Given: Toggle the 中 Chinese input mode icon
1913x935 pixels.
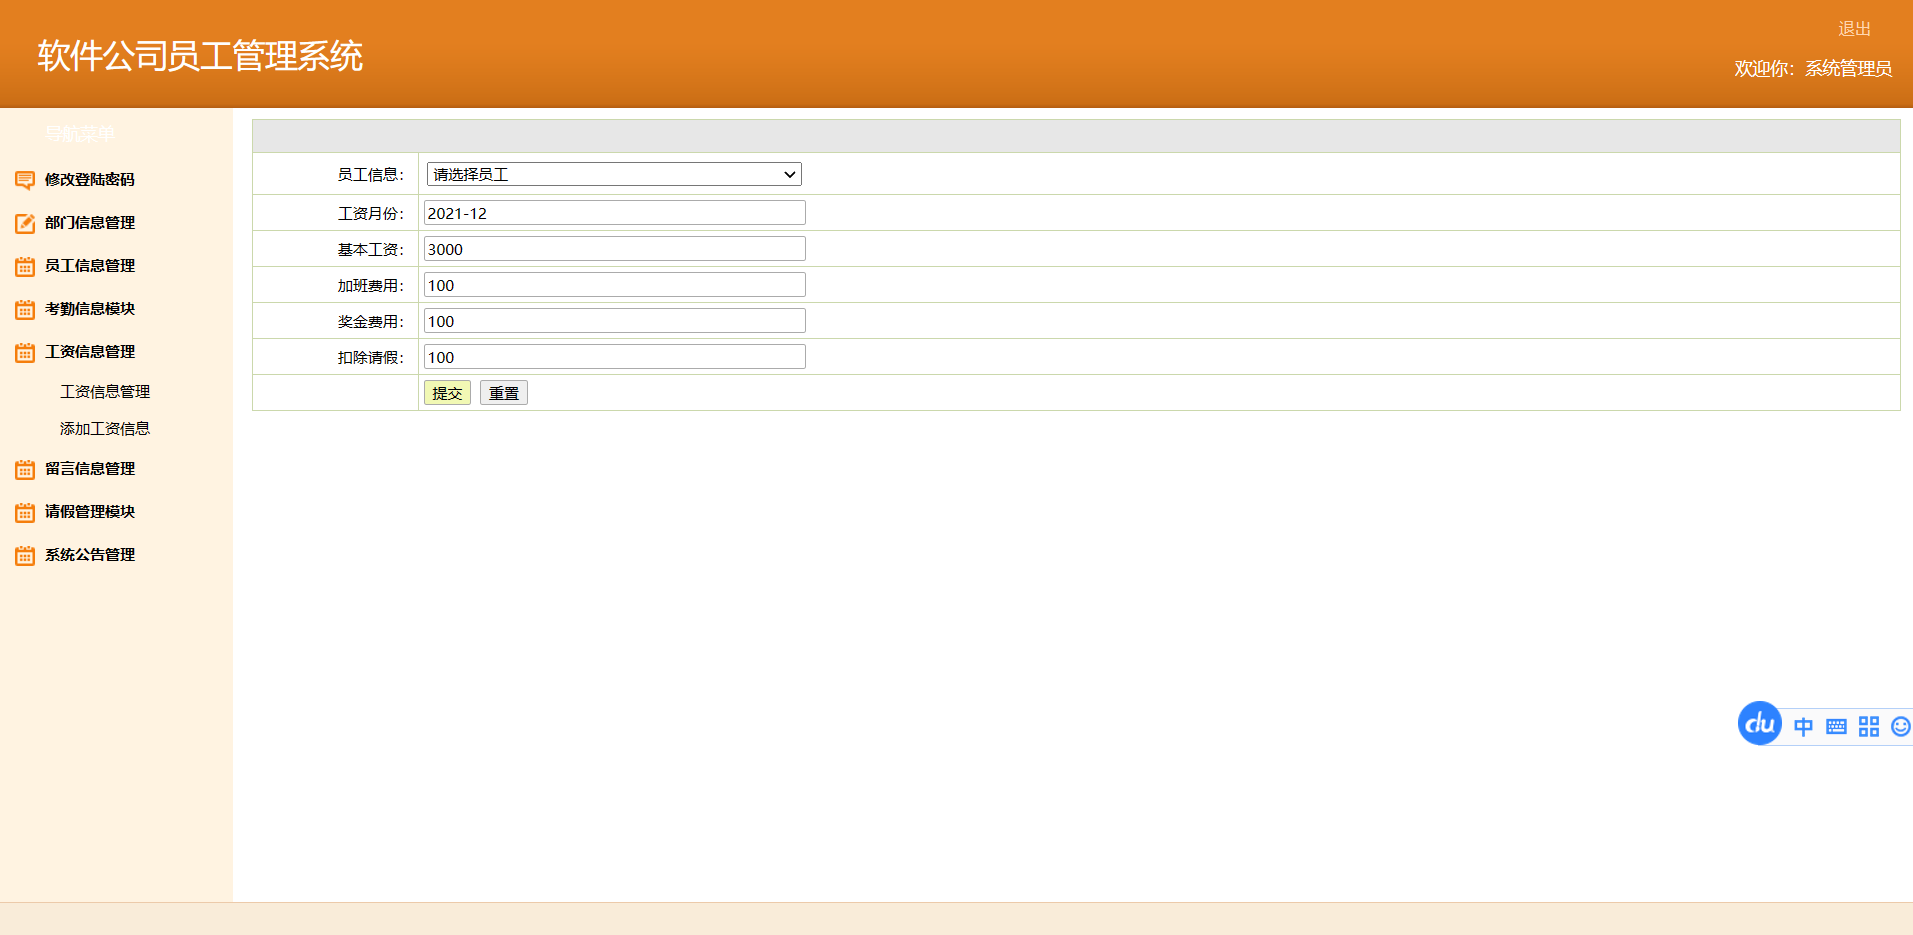Looking at the screenshot, I should click(x=1803, y=727).
